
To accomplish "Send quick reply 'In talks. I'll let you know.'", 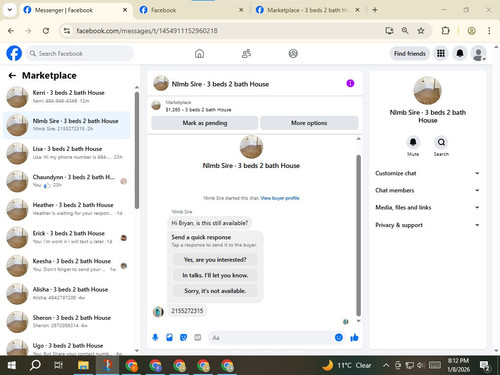I will click(x=215, y=275).
